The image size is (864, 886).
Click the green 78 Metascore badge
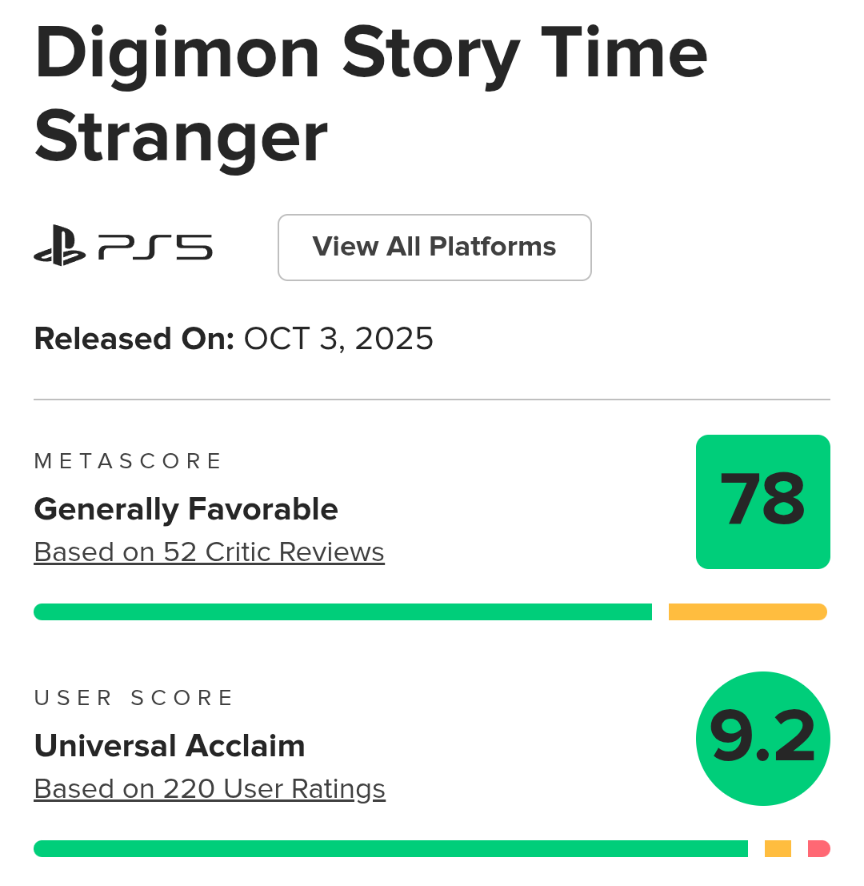[762, 501]
